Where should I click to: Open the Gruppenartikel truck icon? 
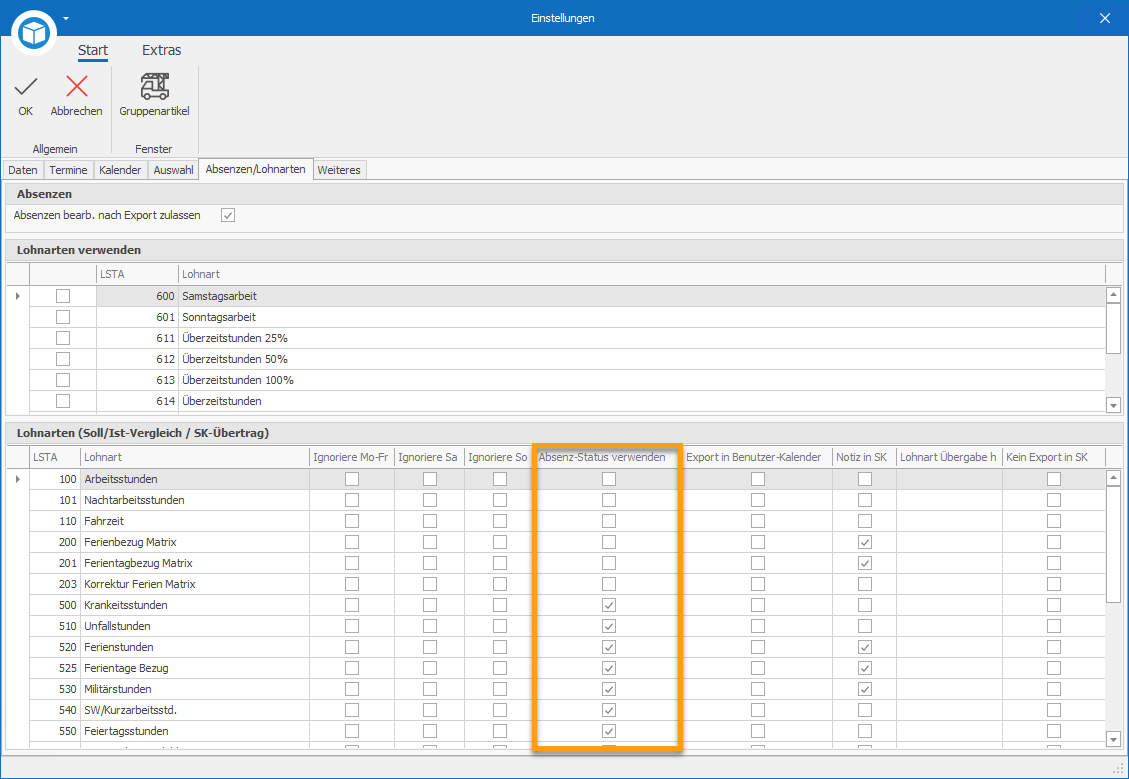pyautogui.click(x=154, y=86)
